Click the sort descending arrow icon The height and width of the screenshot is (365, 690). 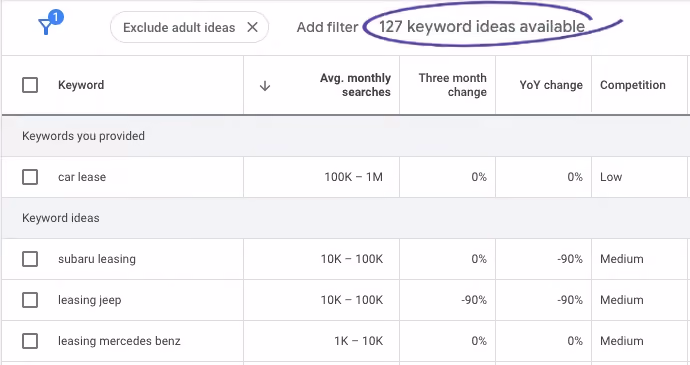264,86
